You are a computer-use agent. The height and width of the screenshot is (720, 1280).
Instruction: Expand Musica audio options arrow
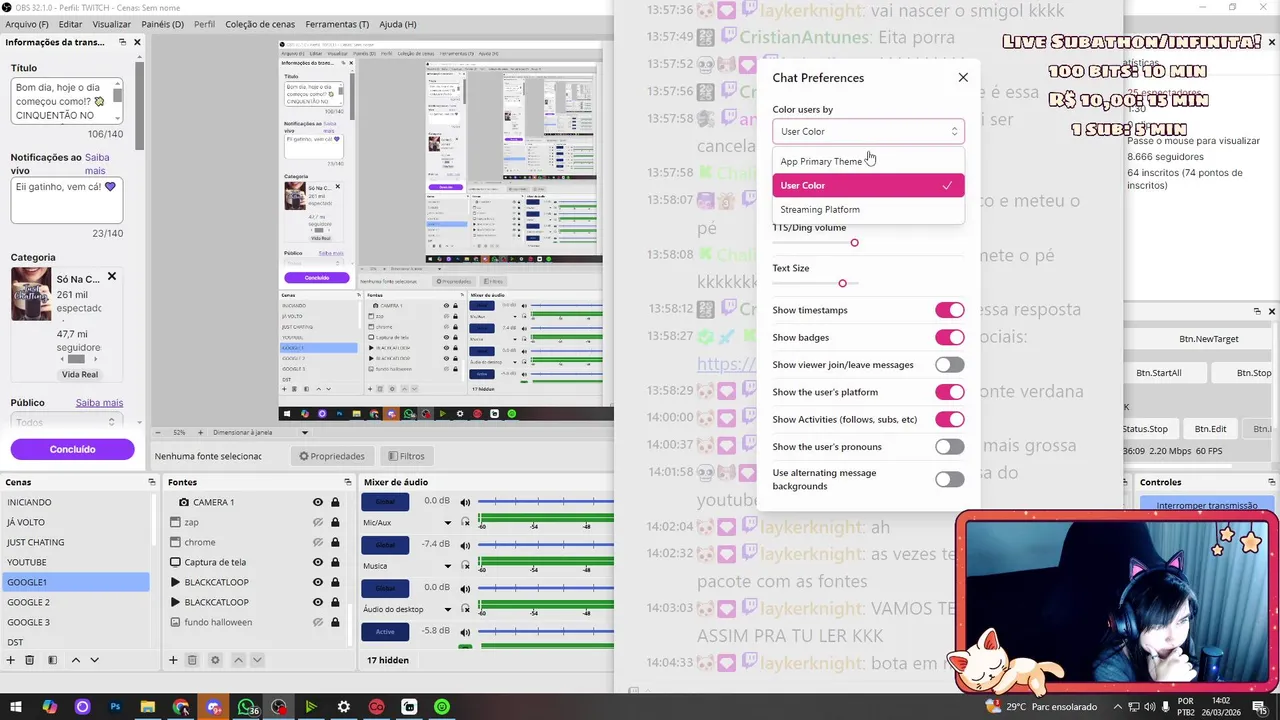click(448, 566)
